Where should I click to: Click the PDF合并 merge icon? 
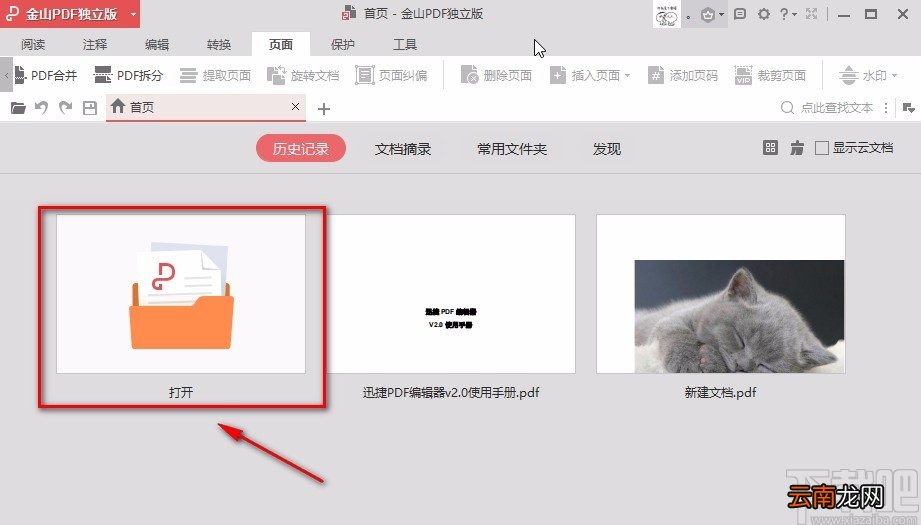click(x=21, y=75)
